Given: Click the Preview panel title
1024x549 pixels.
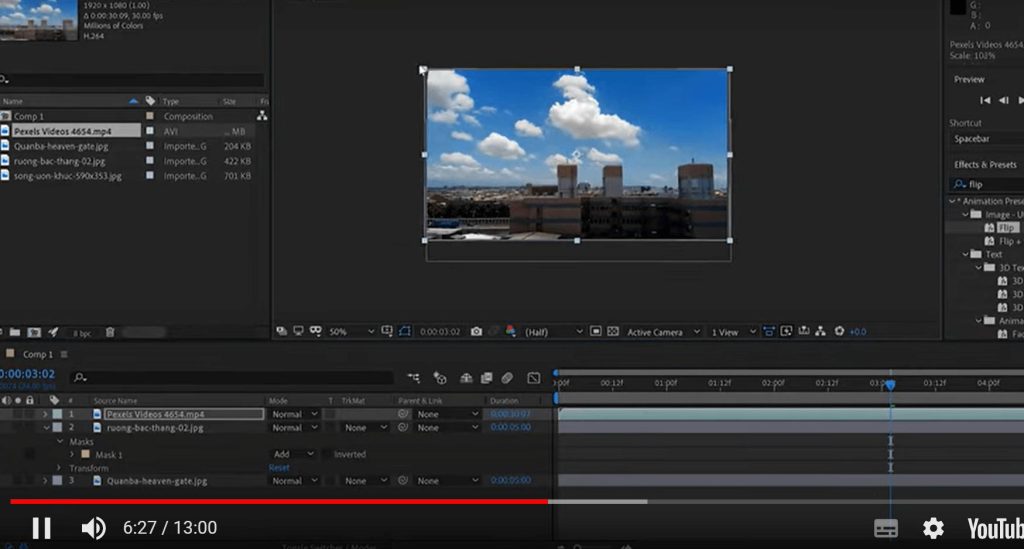Looking at the screenshot, I should pos(969,79).
